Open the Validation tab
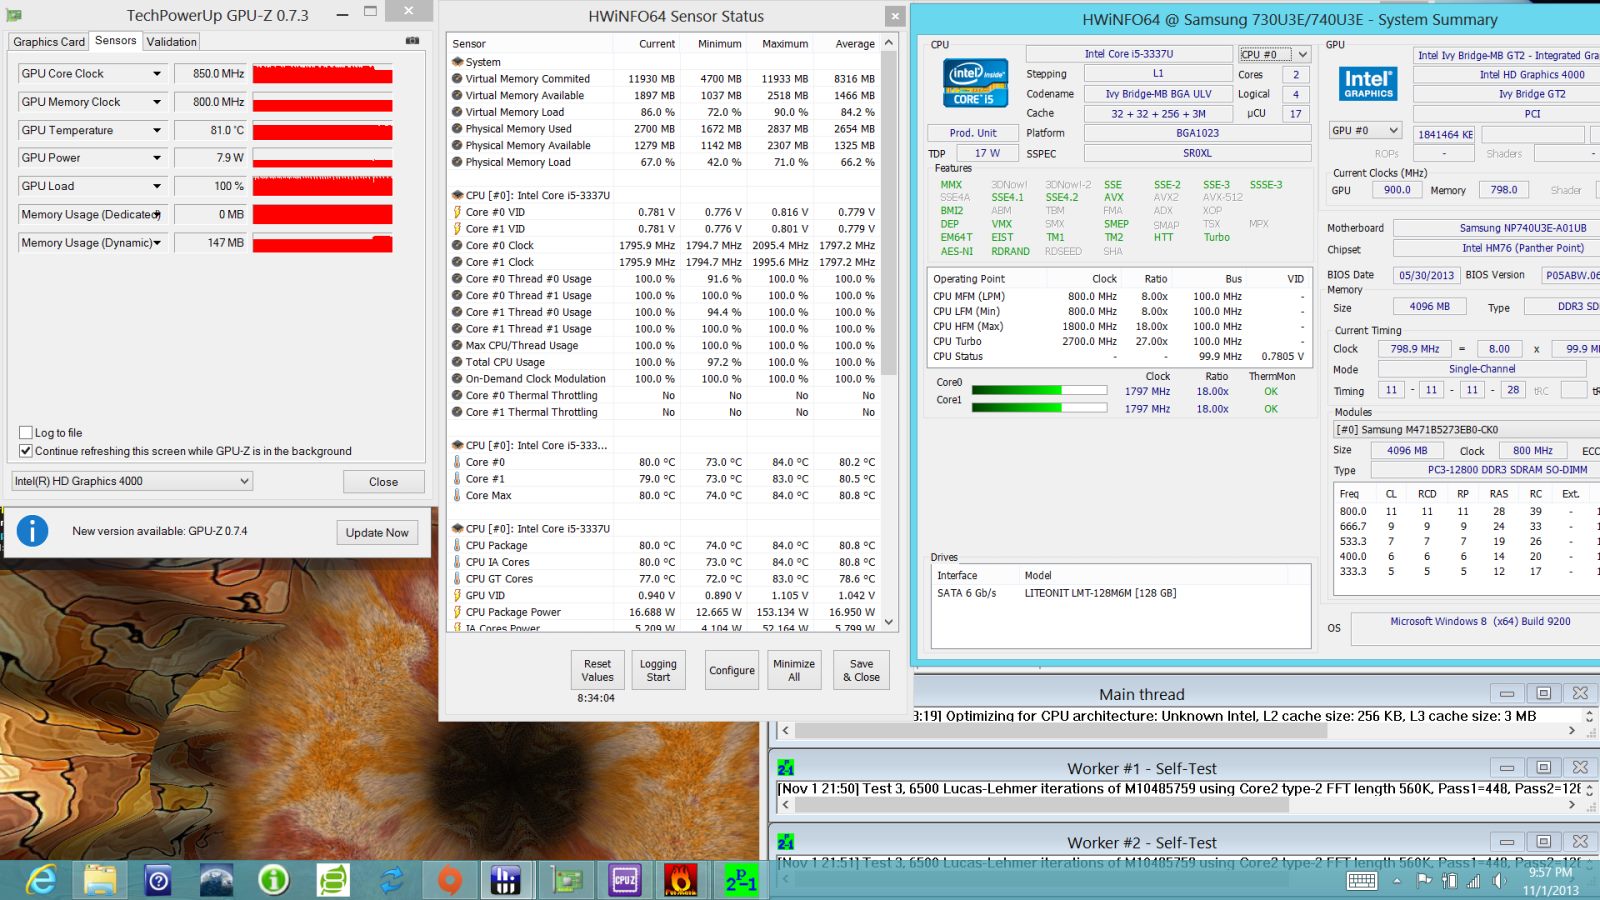 [x=172, y=42]
